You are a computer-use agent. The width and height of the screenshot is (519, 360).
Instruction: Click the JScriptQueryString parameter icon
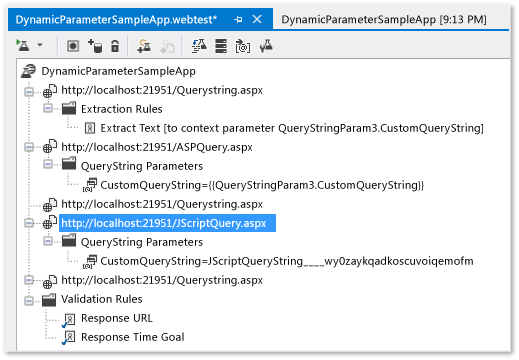tap(90, 261)
